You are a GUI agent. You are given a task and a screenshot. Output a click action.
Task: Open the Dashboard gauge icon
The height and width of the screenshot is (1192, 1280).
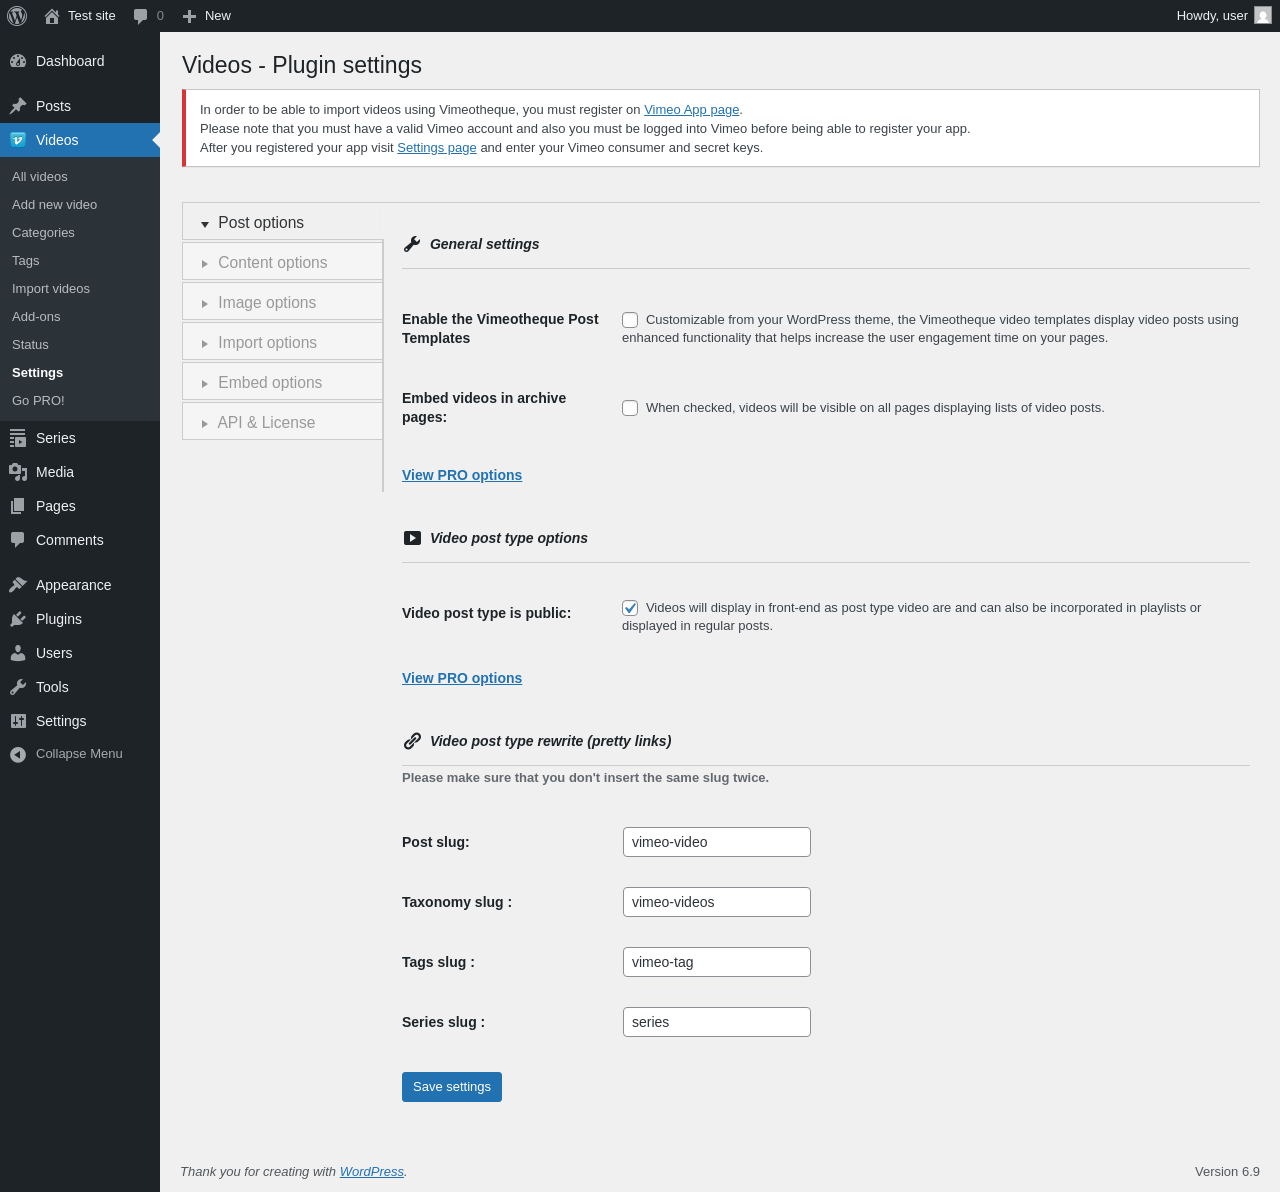pyautogui.click(x=18, y=61)
